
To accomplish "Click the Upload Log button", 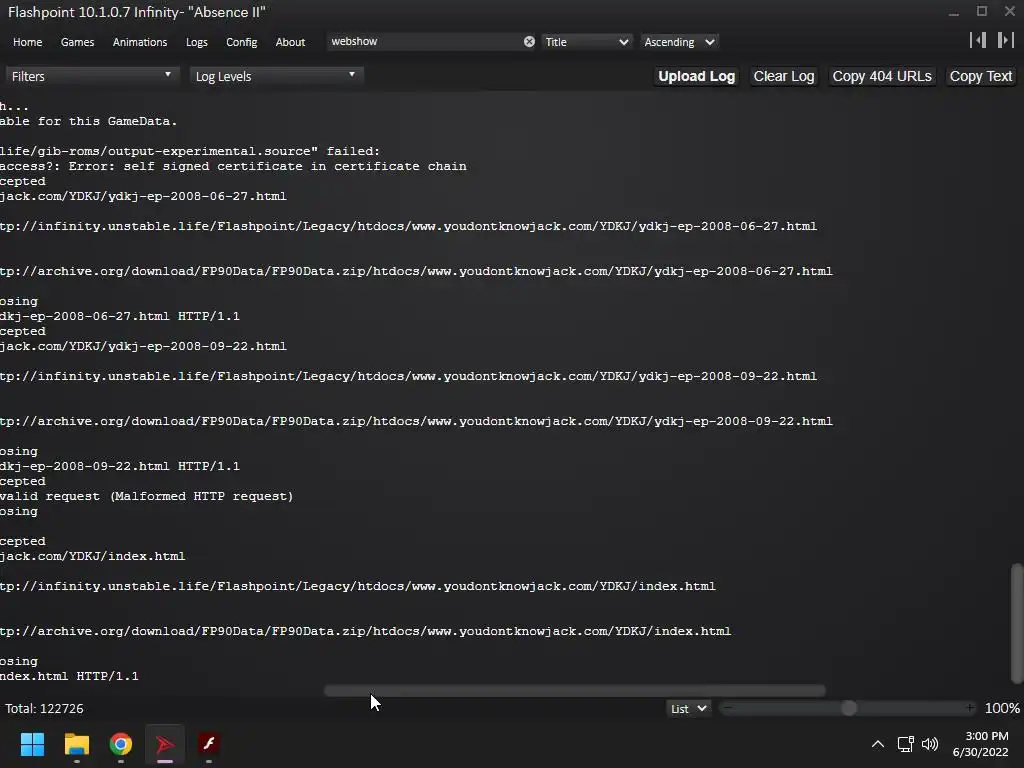I will (696, 76).
